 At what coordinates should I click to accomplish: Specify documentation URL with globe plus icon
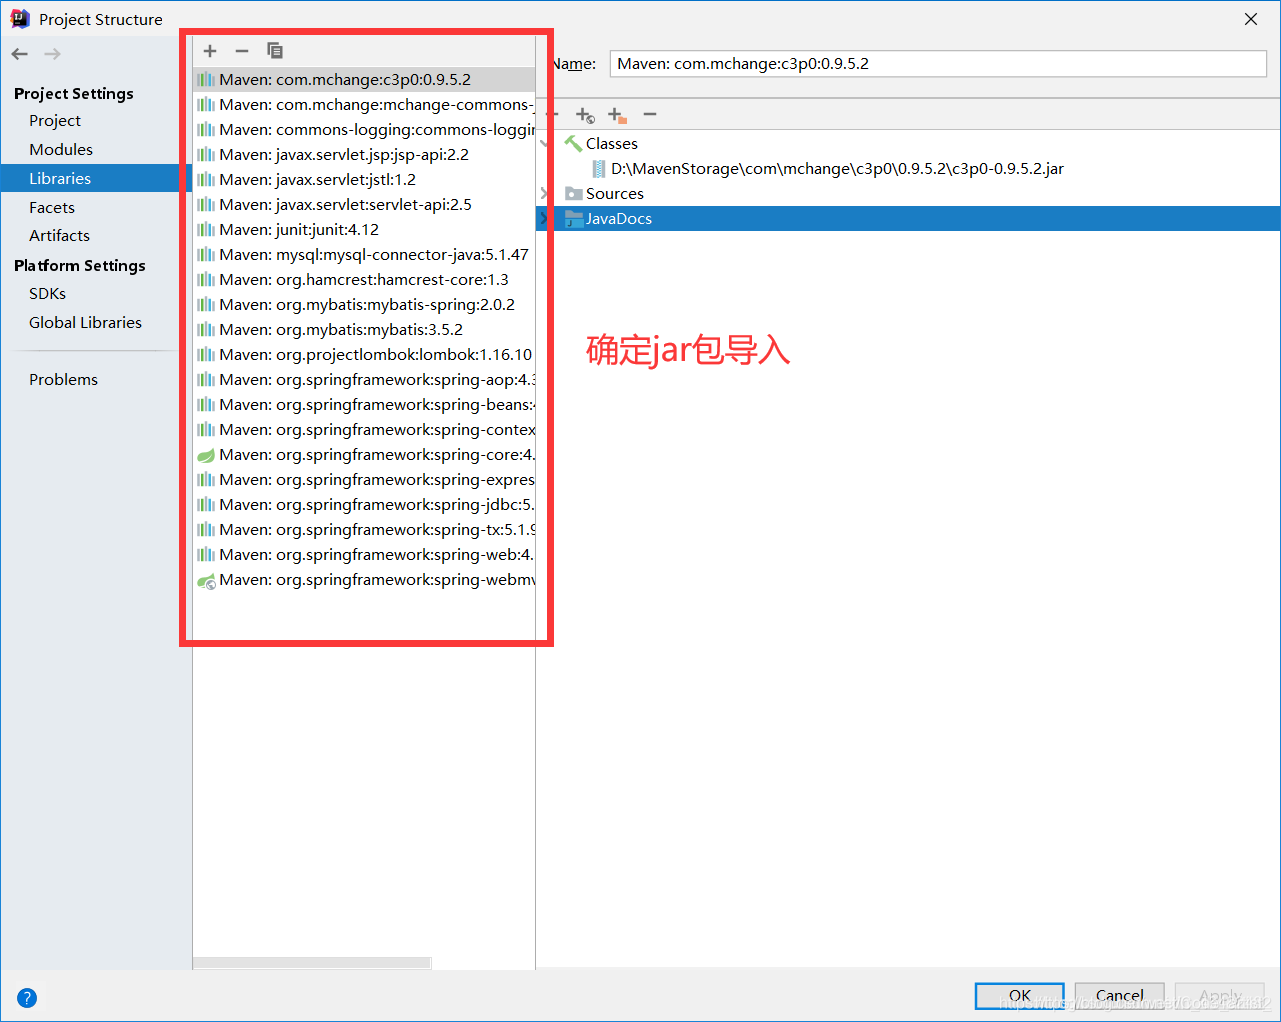[586, 115]
